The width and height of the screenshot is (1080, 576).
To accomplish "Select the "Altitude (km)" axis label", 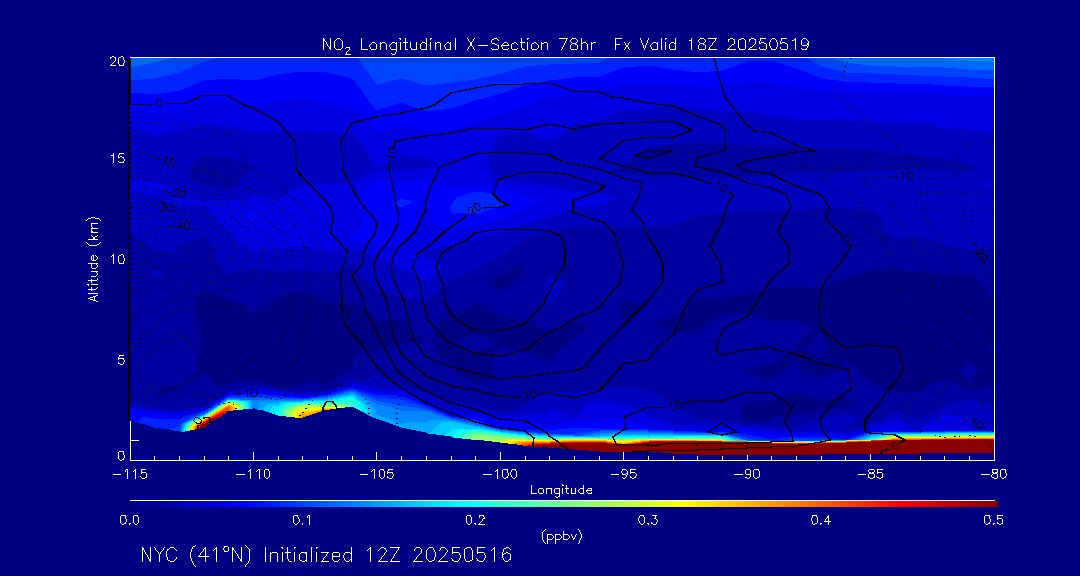I will tap(93, 259).
